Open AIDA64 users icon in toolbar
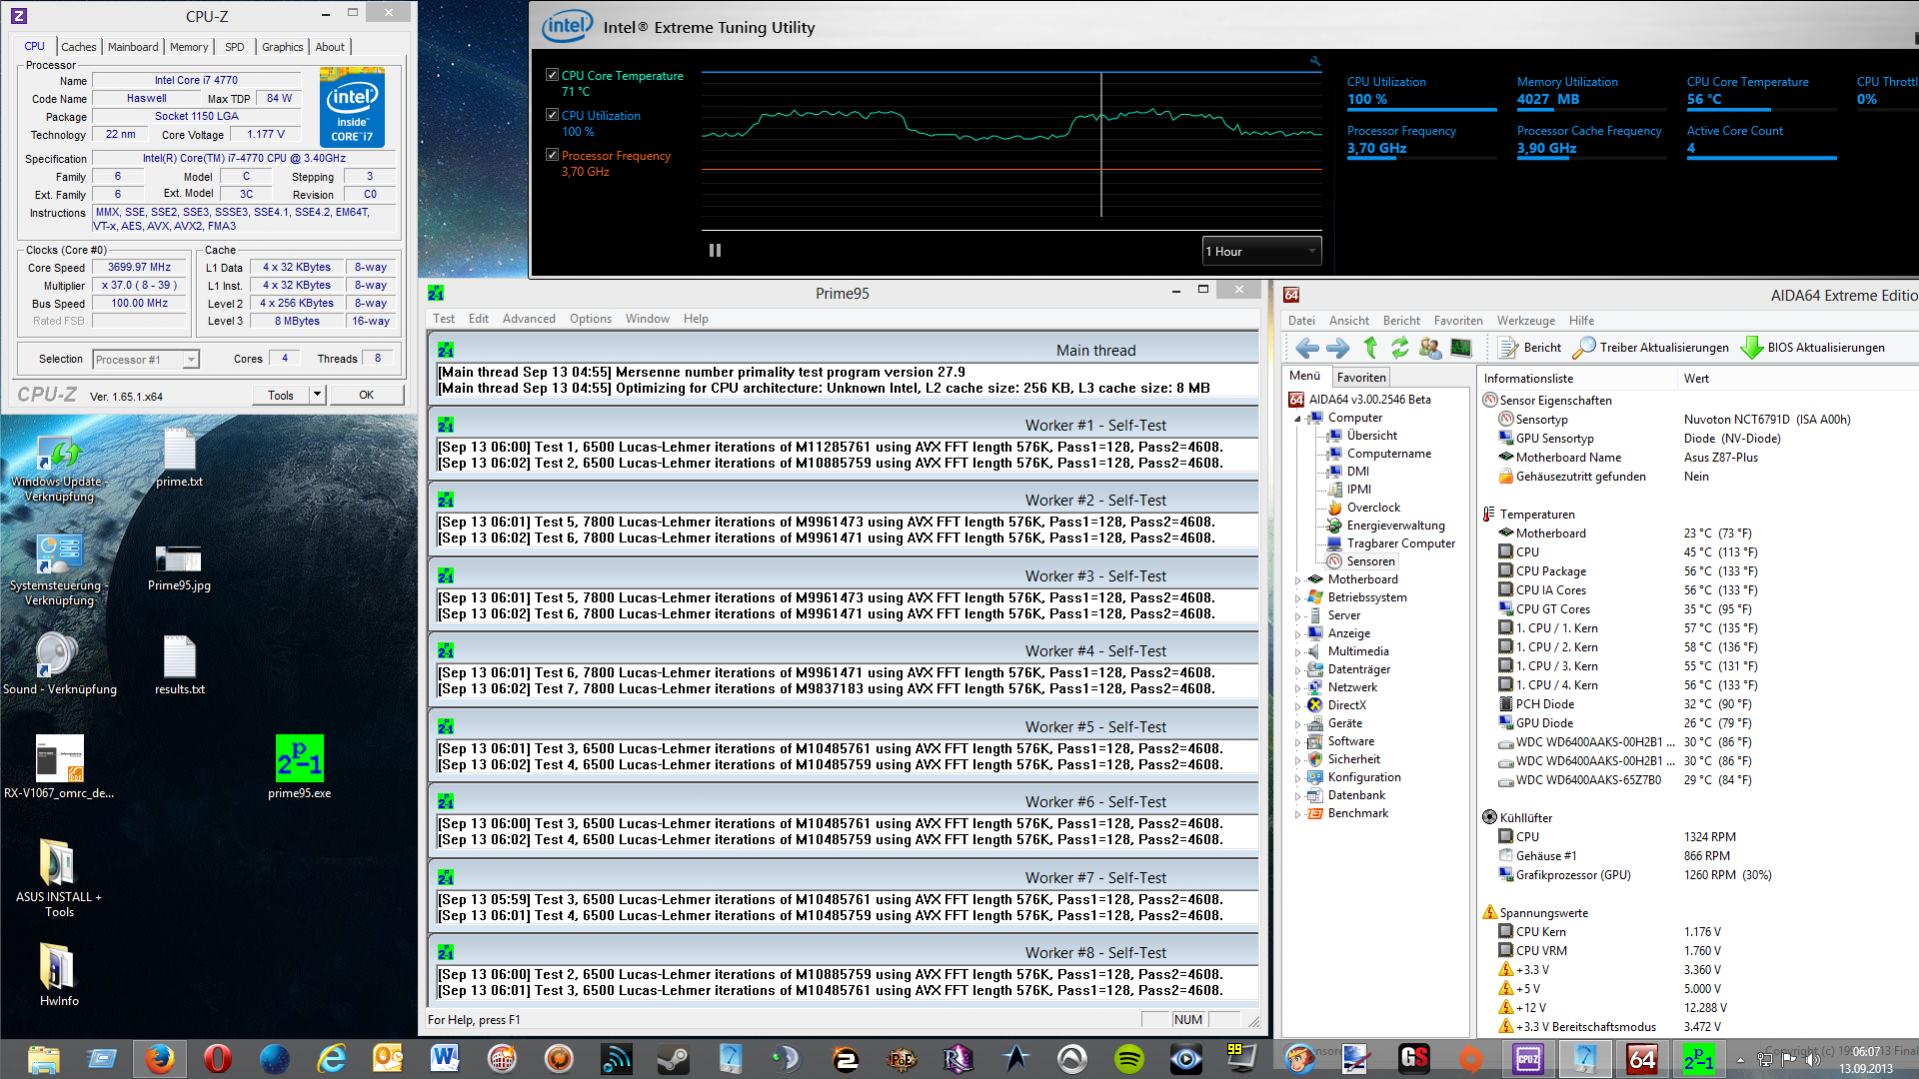 coord(1430,348)
